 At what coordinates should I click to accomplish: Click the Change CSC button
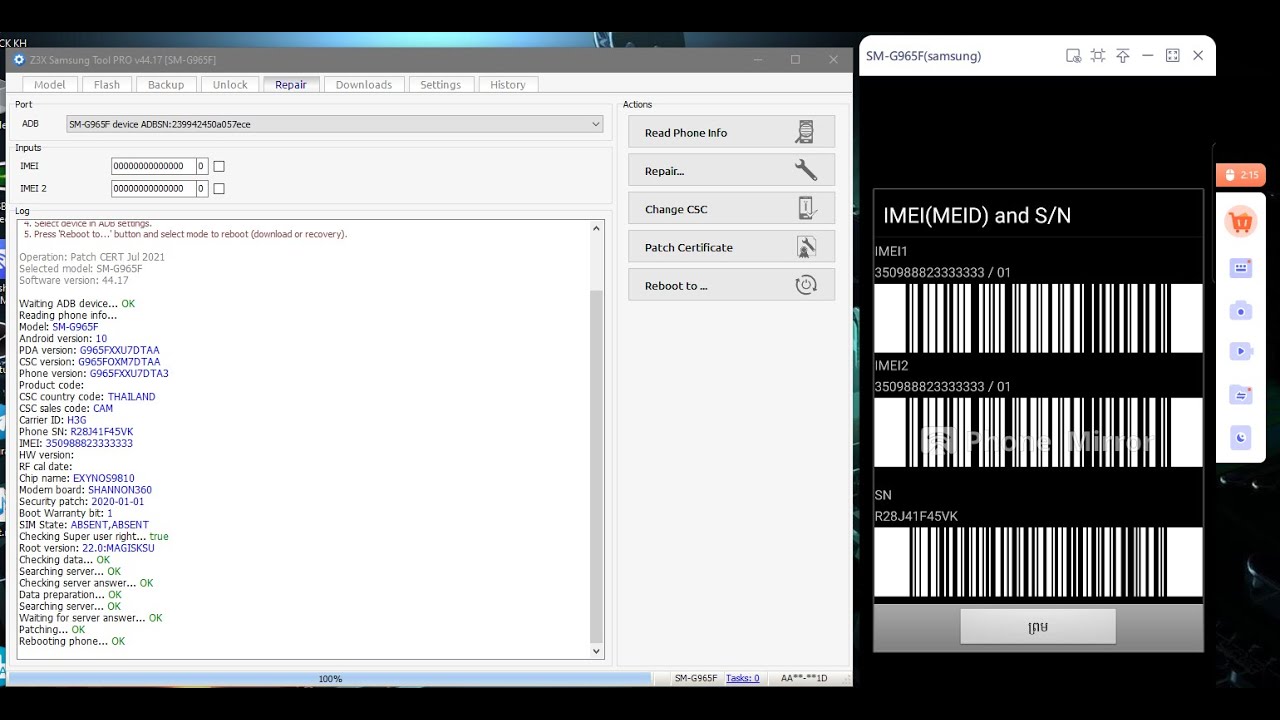point(731,209)
